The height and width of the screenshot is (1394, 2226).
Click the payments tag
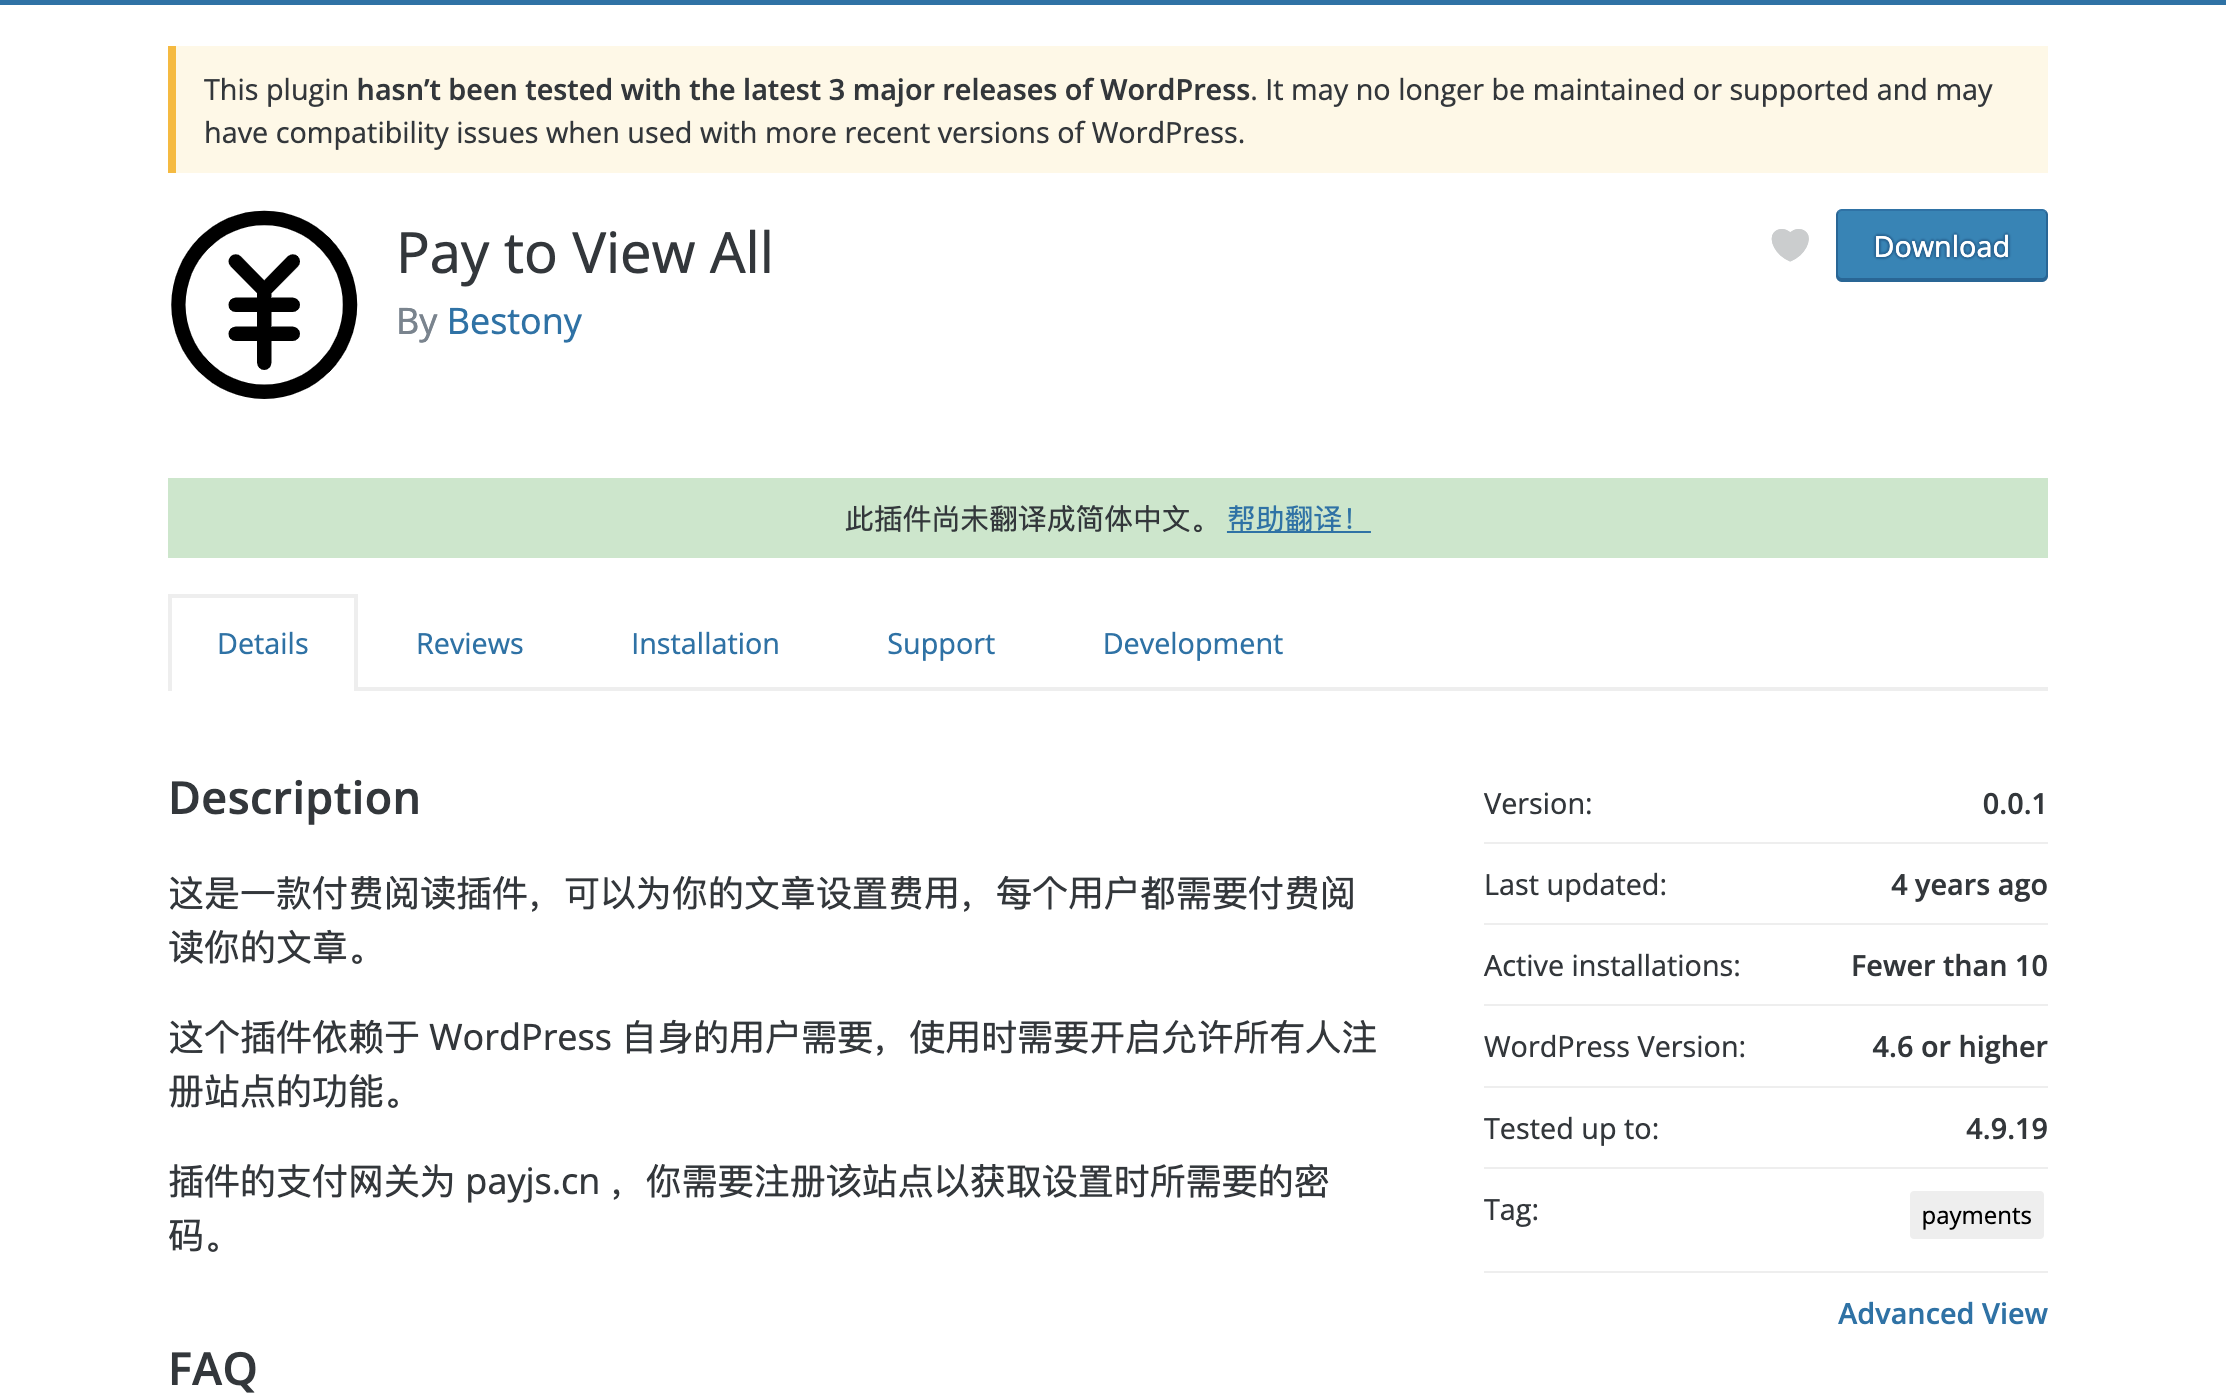[1975, 1216]
